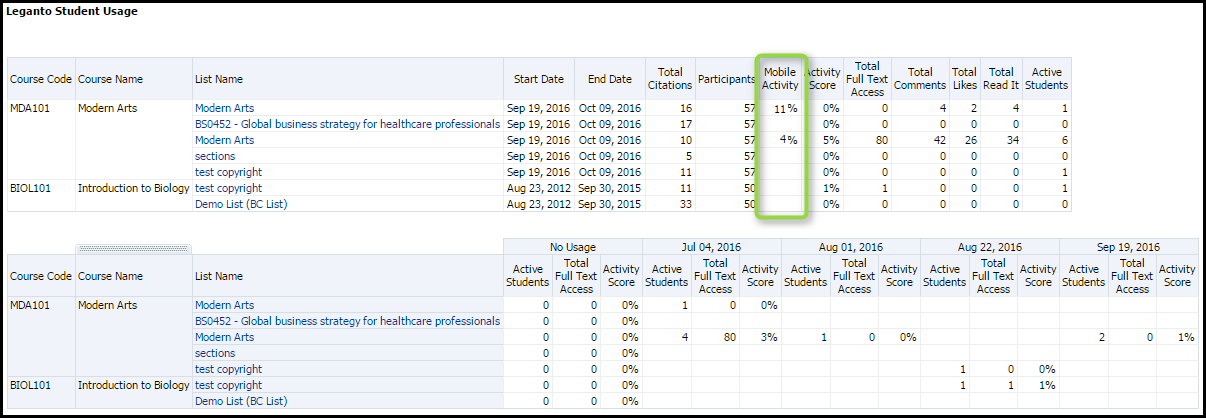The height and width of the screenshot is (418, 1206).
Task: Select the No Usage column group header
Action: pyautogui.click(x=573, y=246)
